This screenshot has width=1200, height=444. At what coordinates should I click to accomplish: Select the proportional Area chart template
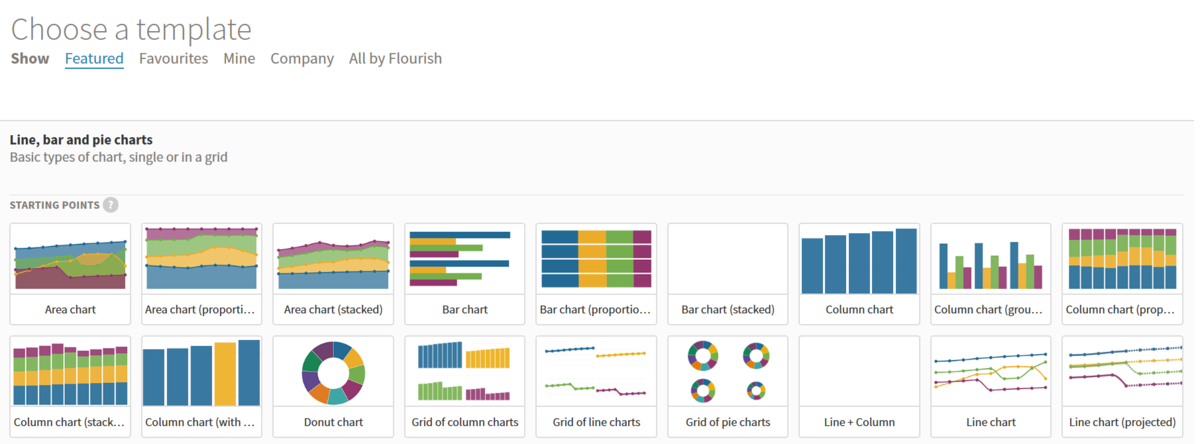(201, 273)
